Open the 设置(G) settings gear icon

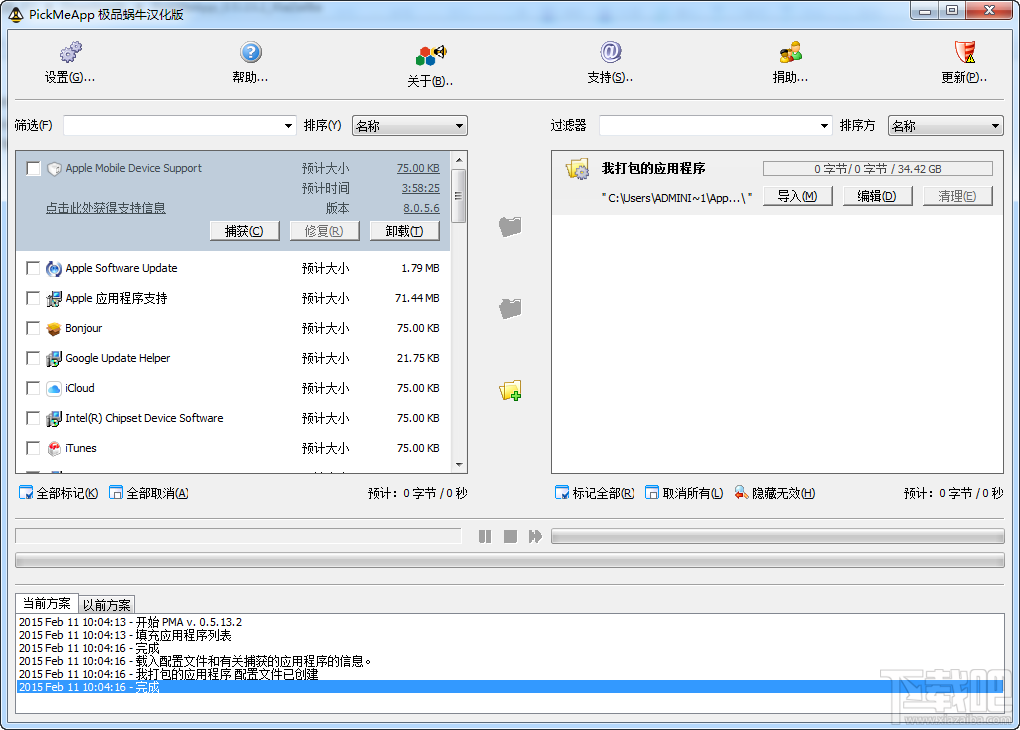[70, 52]
